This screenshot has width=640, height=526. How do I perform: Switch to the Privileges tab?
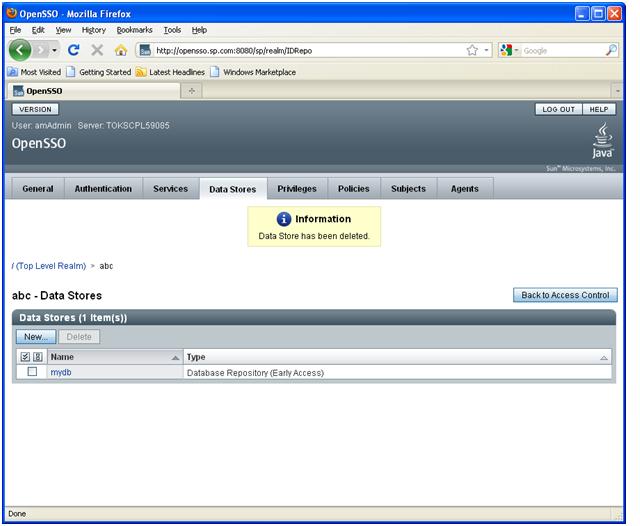click(x=297, y=189)
